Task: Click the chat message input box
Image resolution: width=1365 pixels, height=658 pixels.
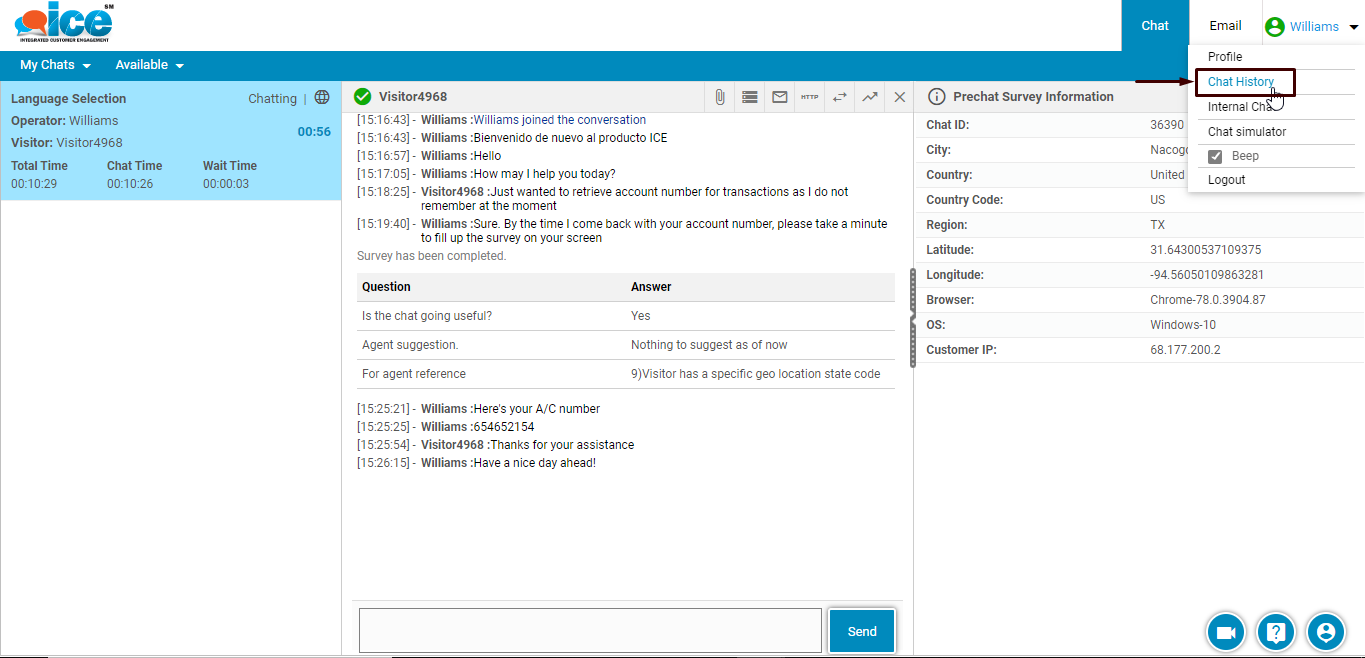Action: click(590, 631)
